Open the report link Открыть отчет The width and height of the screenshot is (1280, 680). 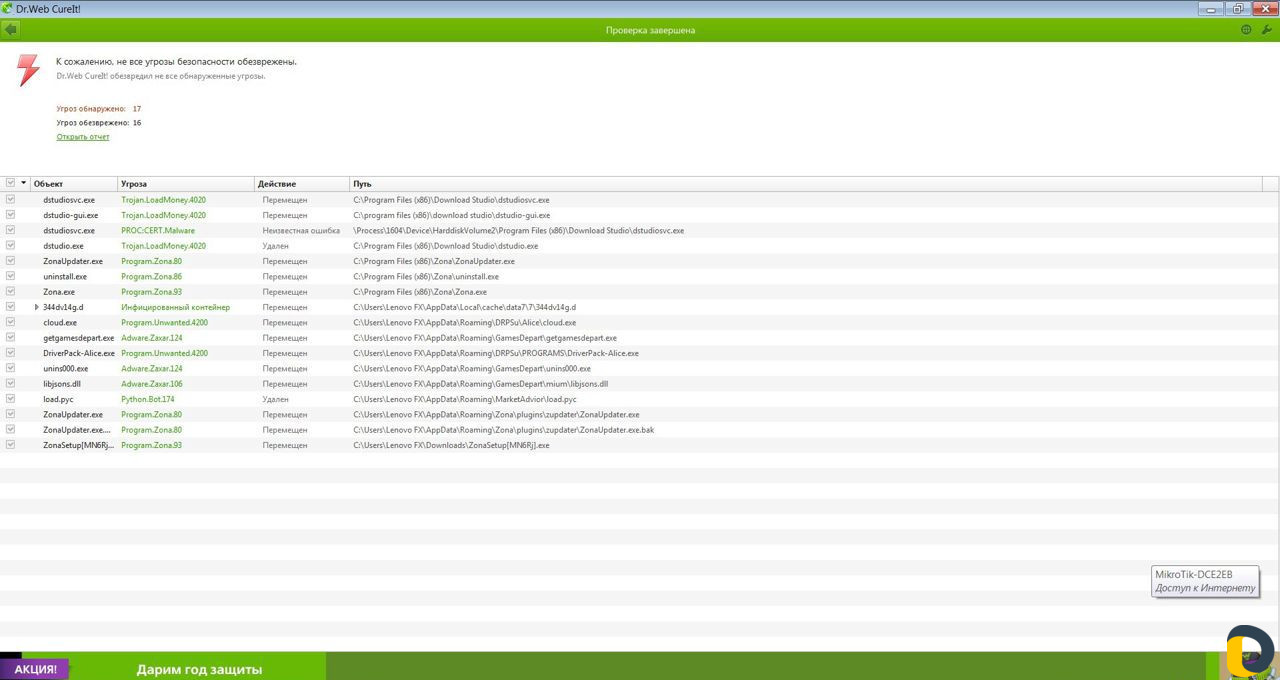point(83,137)
